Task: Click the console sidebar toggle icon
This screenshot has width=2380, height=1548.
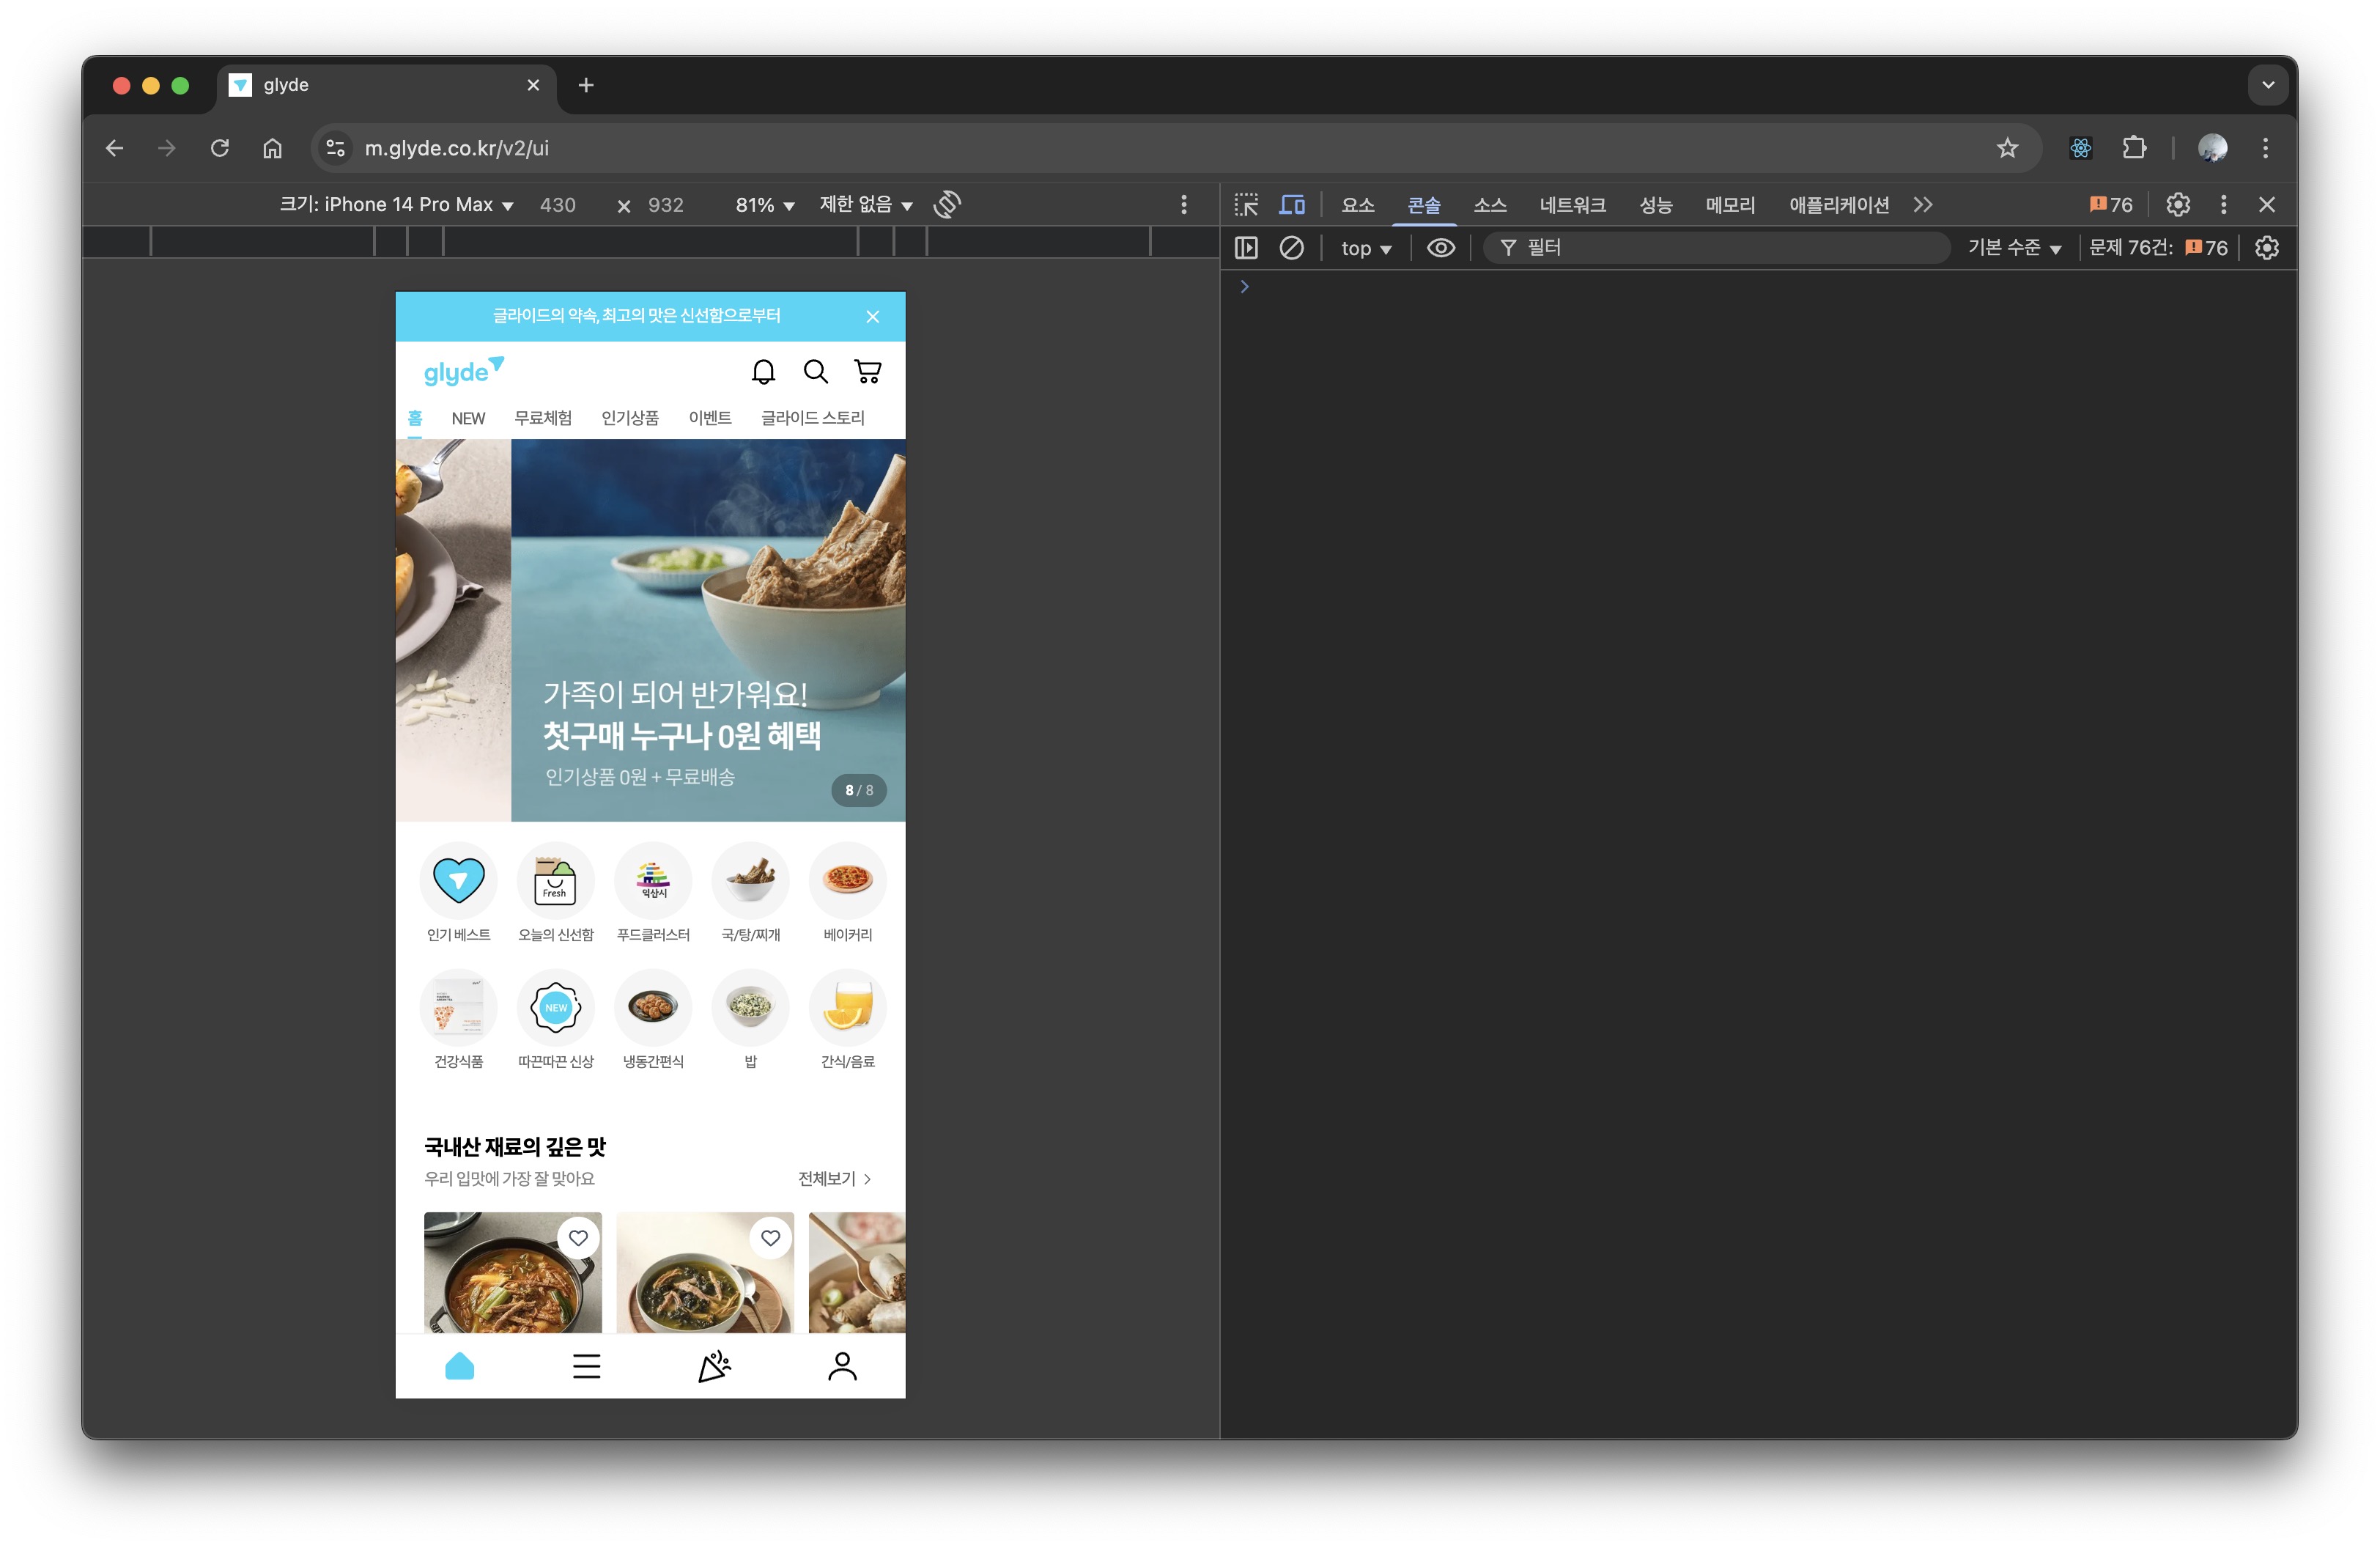Action: tap(1246, 247)
